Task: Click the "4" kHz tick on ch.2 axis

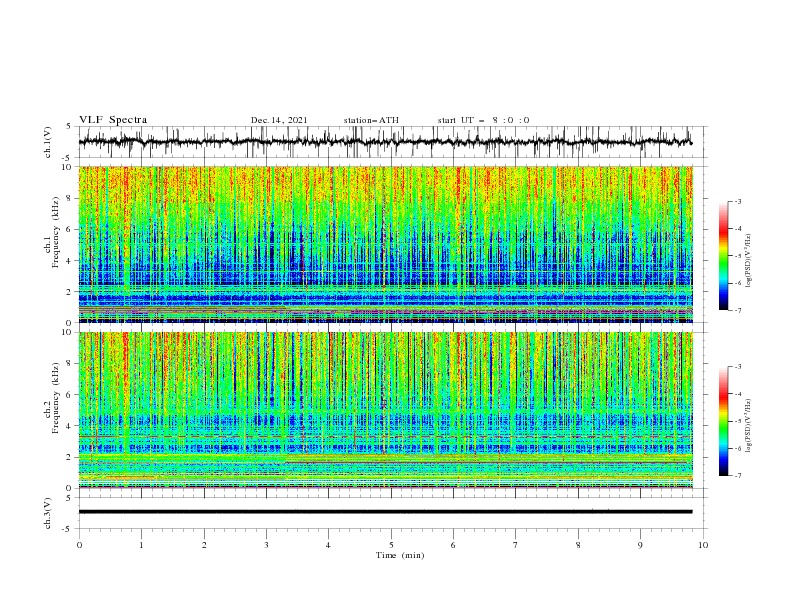Action: tap(71, 426)
